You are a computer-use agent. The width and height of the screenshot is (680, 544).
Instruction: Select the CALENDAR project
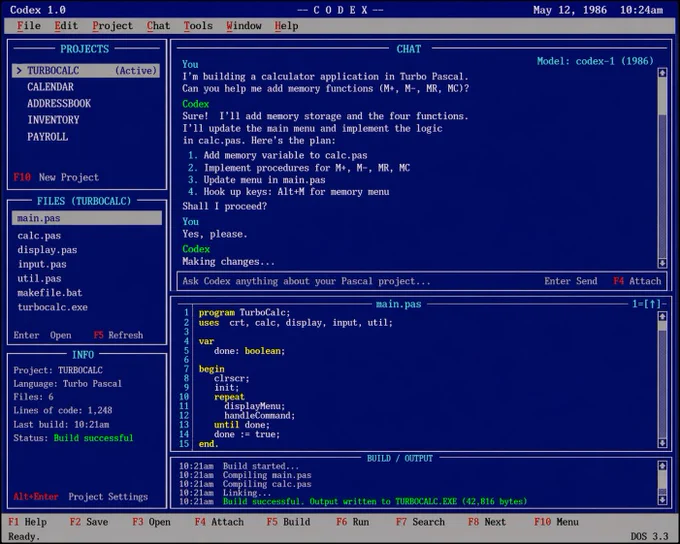pyautogui.click(x=50, y=87)
